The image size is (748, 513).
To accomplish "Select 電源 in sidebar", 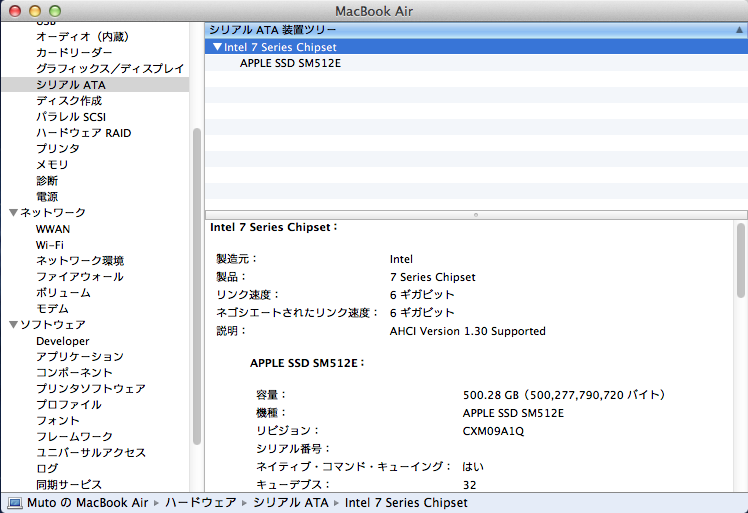I will click(x=47, y=197).
